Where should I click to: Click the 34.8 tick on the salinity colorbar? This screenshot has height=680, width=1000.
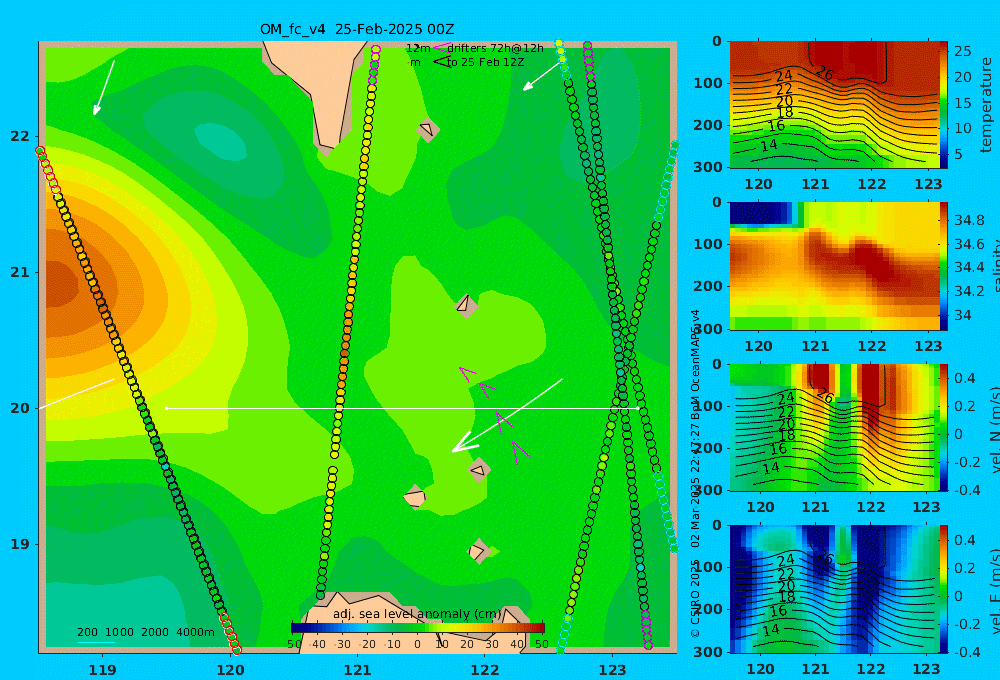(x=969, y=221)
